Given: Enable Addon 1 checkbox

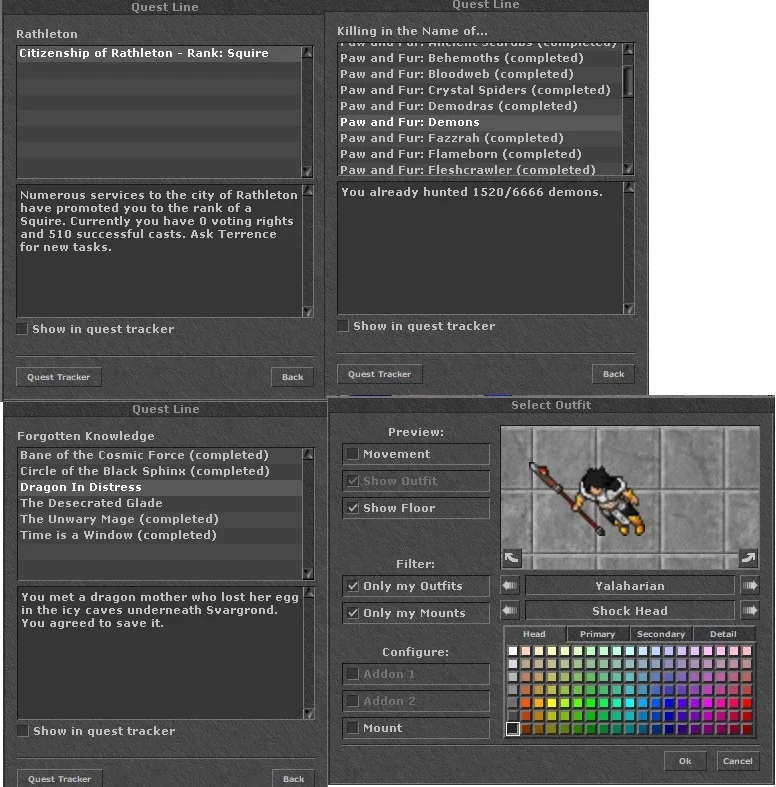Looking at the screenshot, I should point(353,674).
